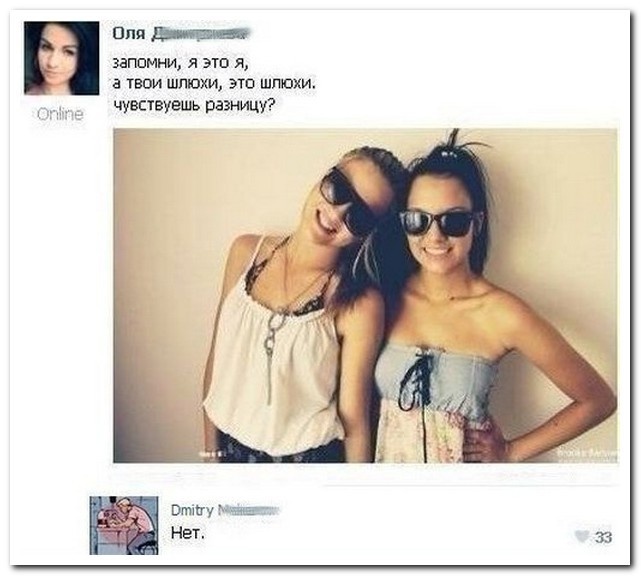Click the Online status label
The width and height of the screenshot is (641, 576).
[60, 114]
